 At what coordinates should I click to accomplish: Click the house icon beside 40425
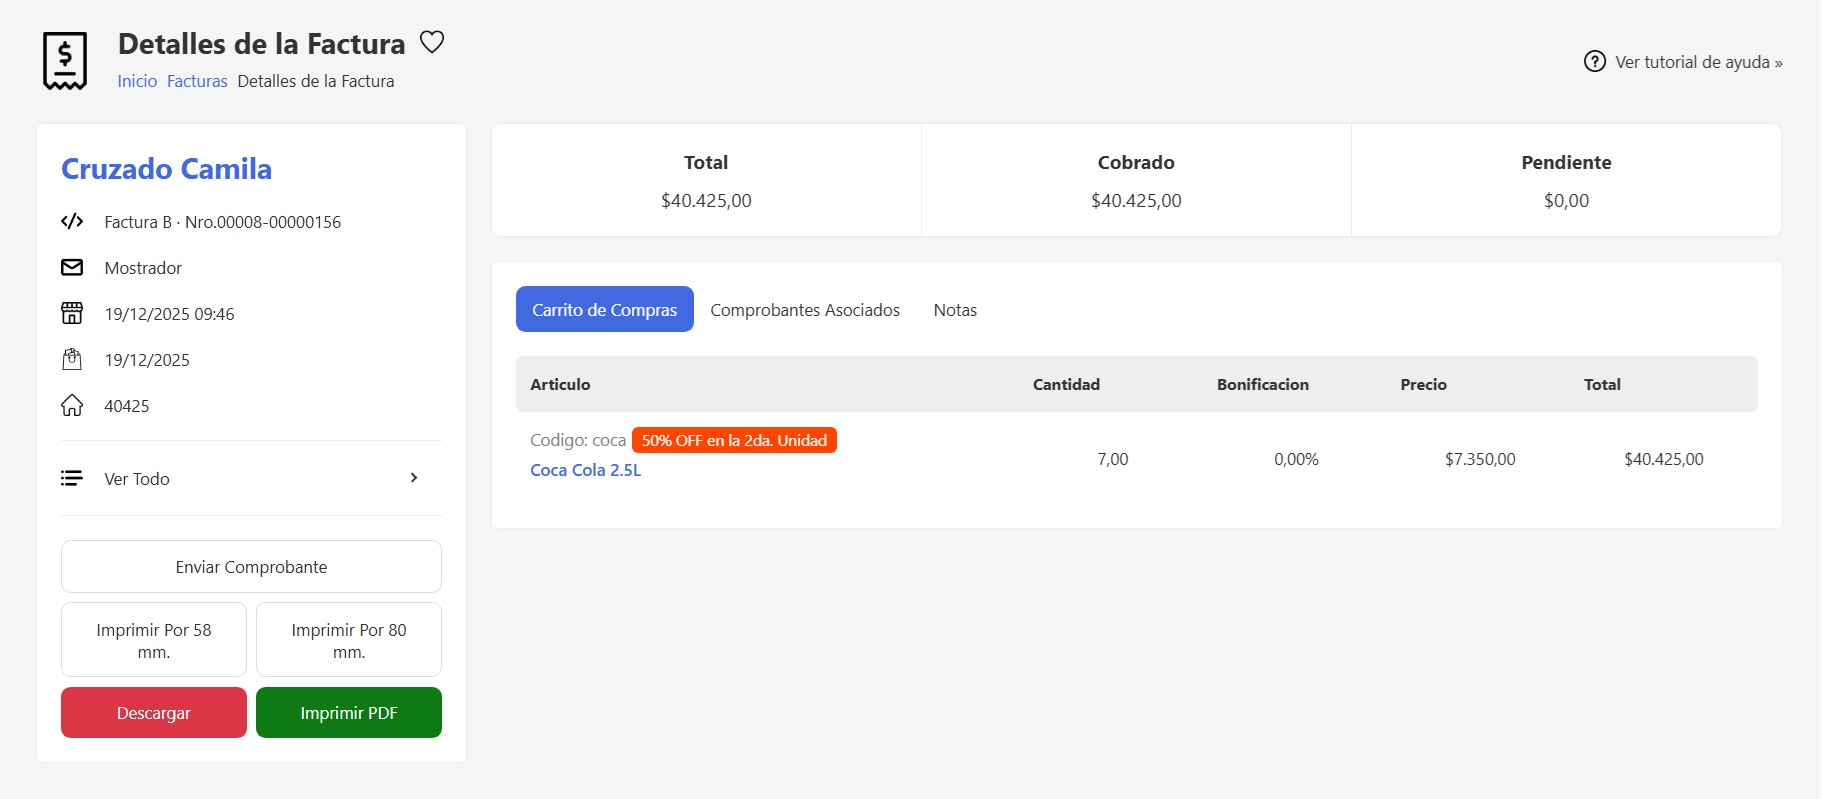72,406
